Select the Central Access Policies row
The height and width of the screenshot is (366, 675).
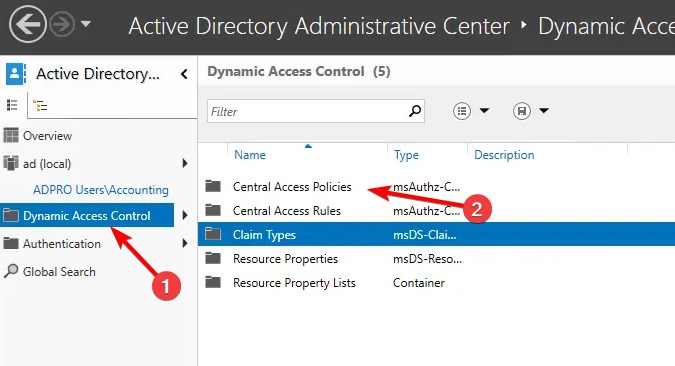[437, 186]
